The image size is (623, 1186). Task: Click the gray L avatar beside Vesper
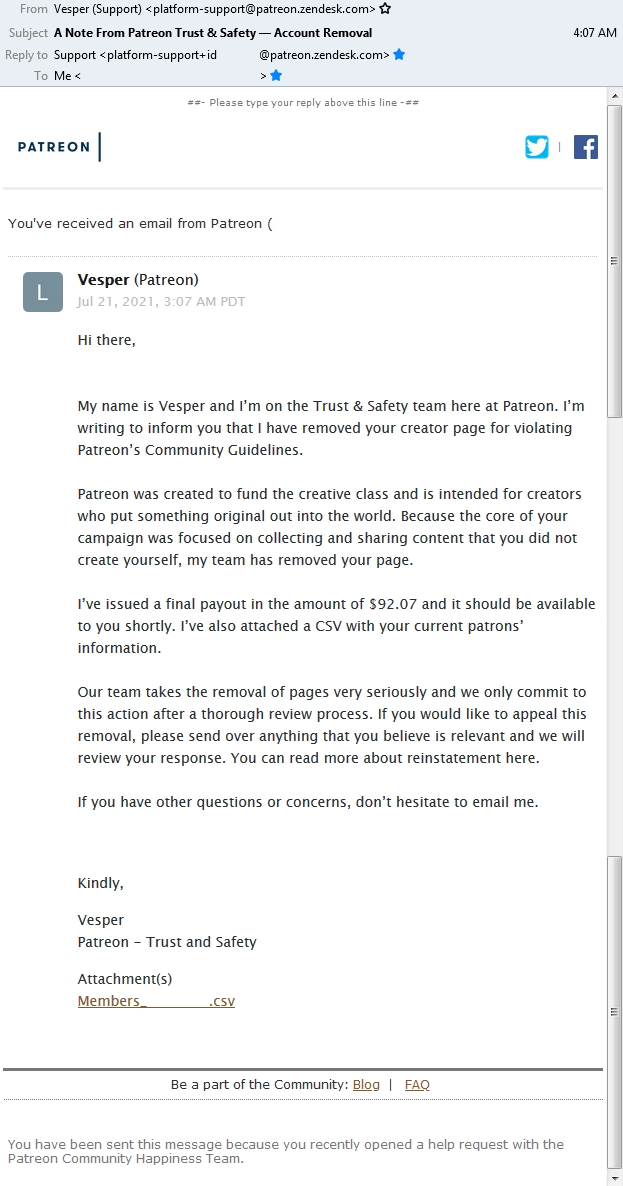tap(42, 292)
